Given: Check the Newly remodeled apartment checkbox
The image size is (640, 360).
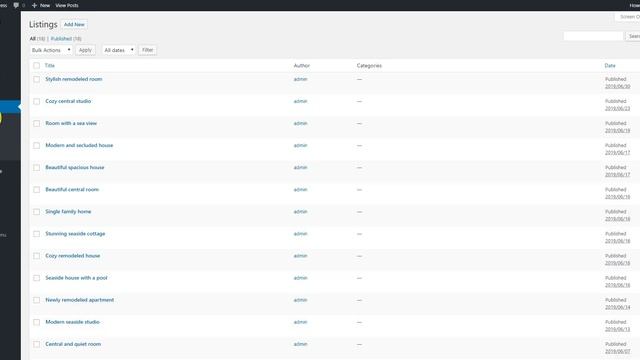Looking at the screenshot, I should tap(37, 300).
